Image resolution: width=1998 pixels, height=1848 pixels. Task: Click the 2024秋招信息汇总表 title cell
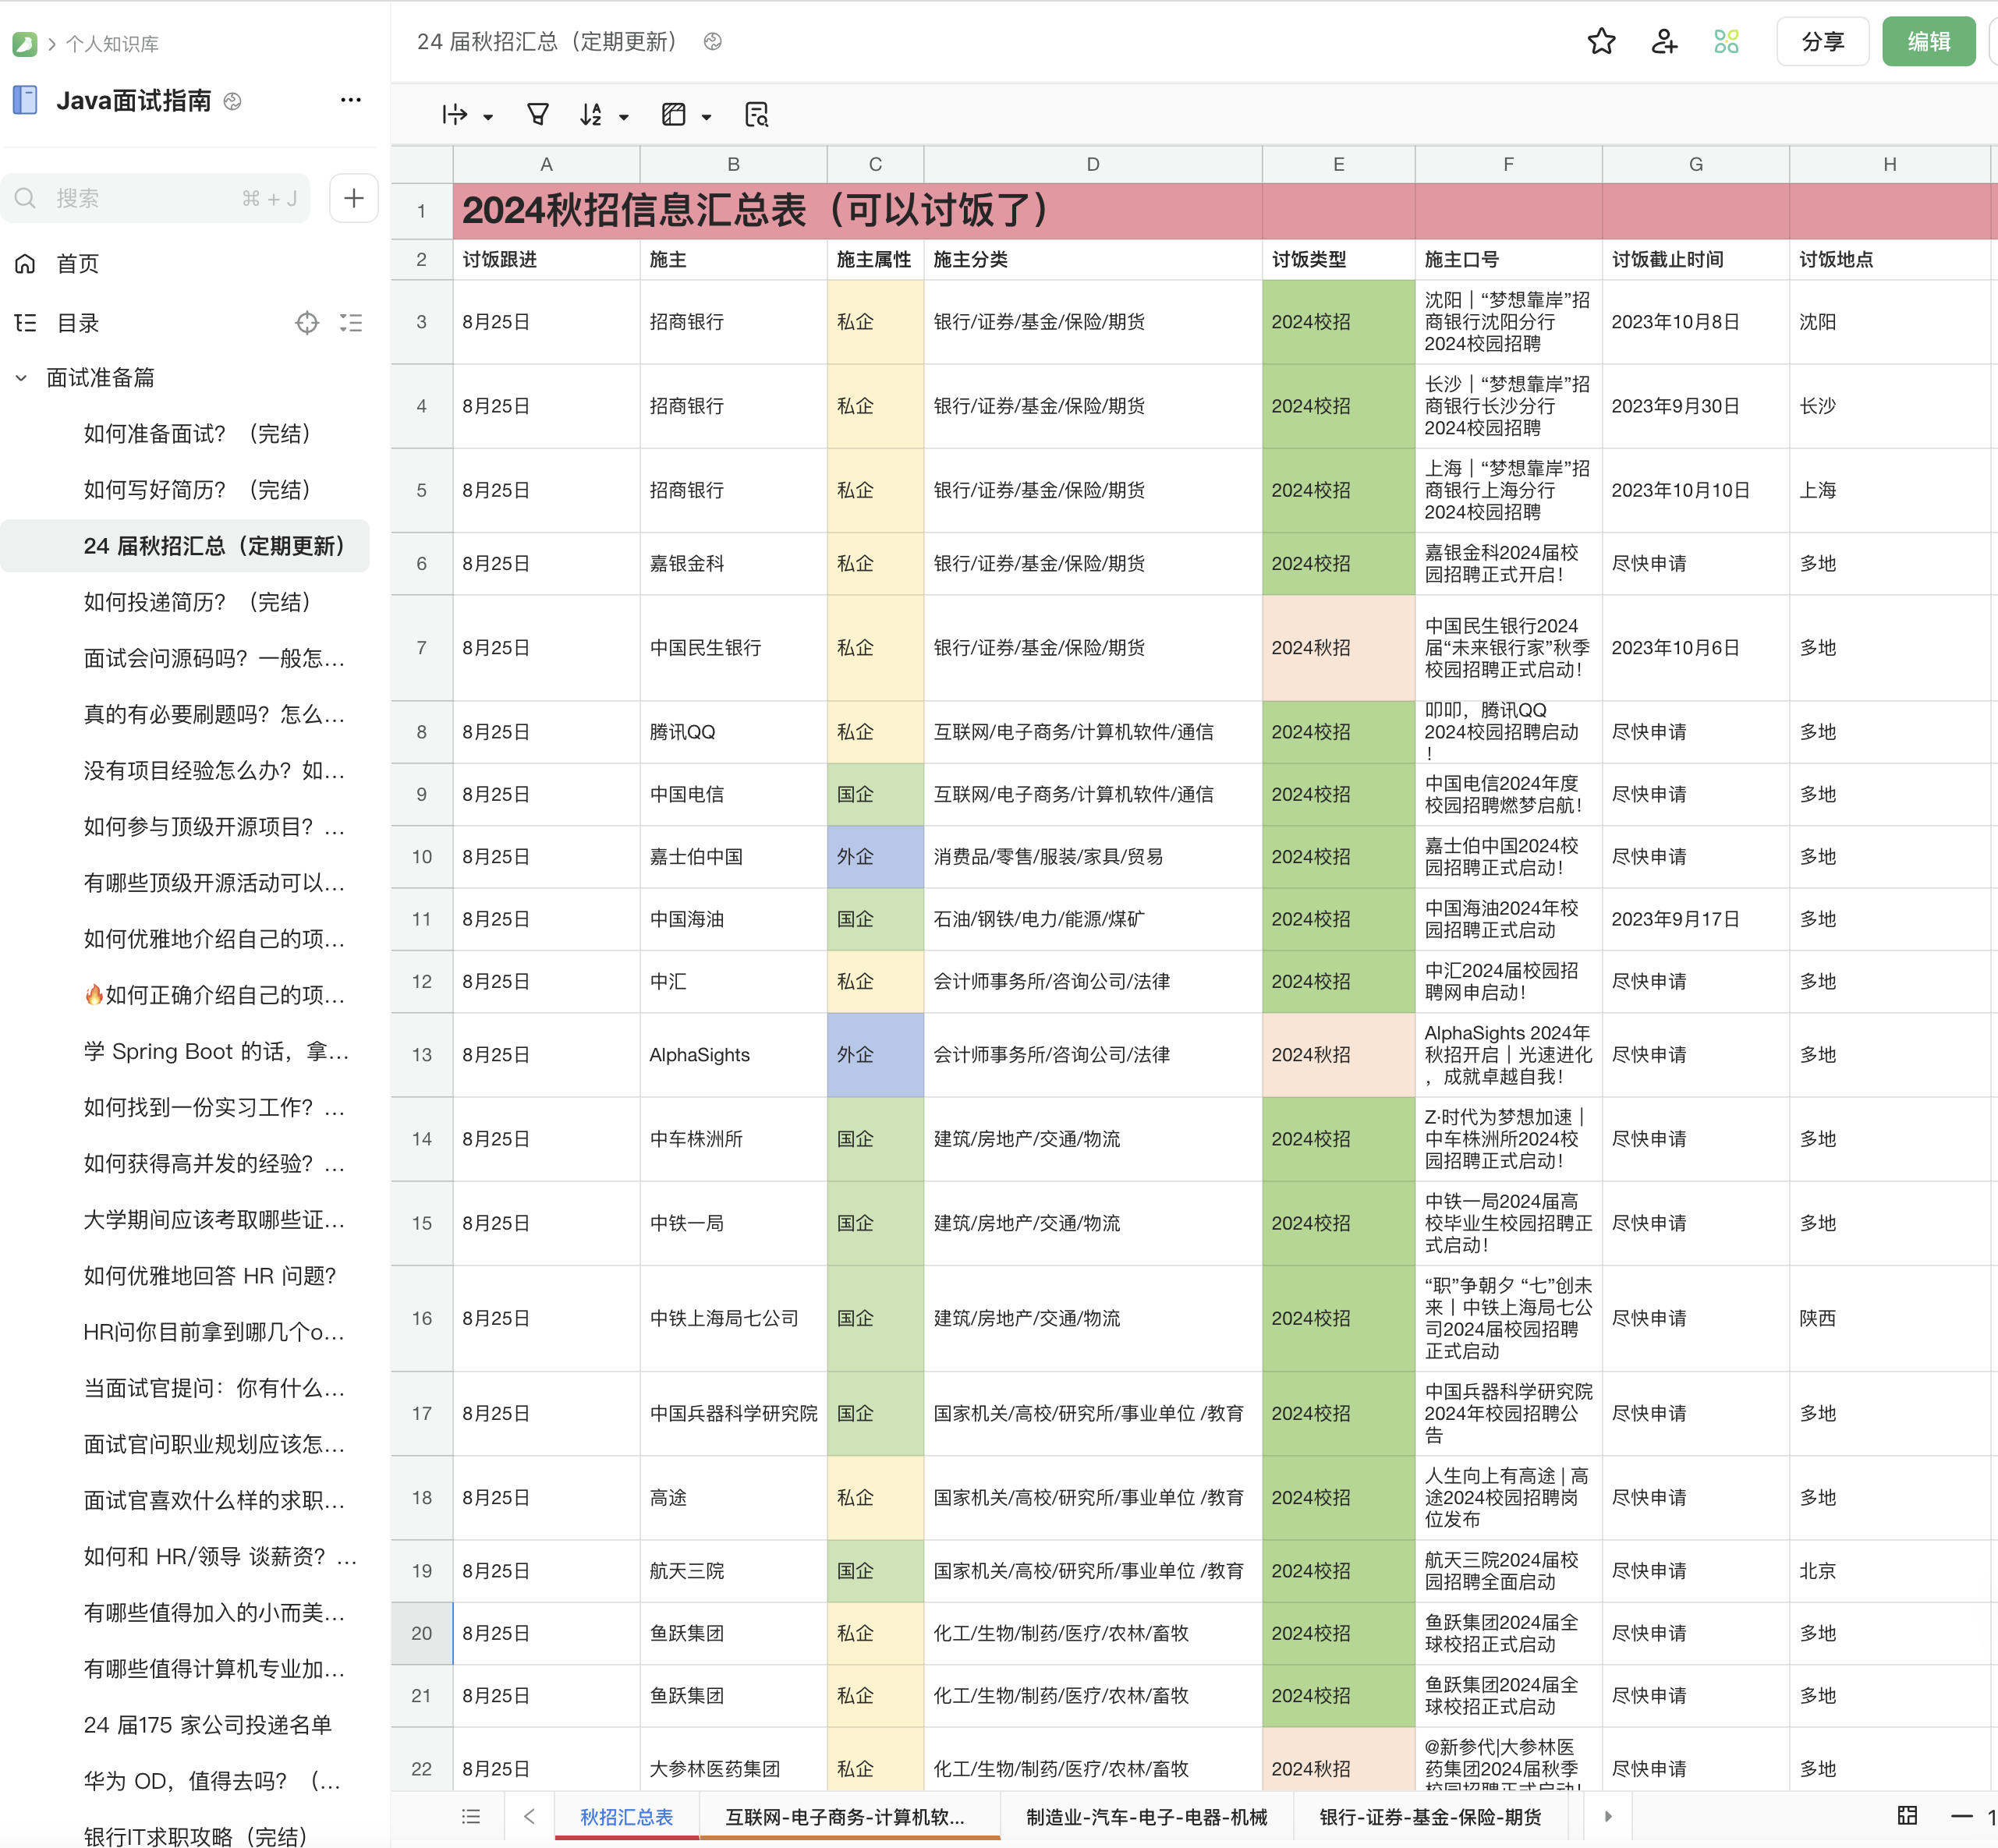point(856,210)
